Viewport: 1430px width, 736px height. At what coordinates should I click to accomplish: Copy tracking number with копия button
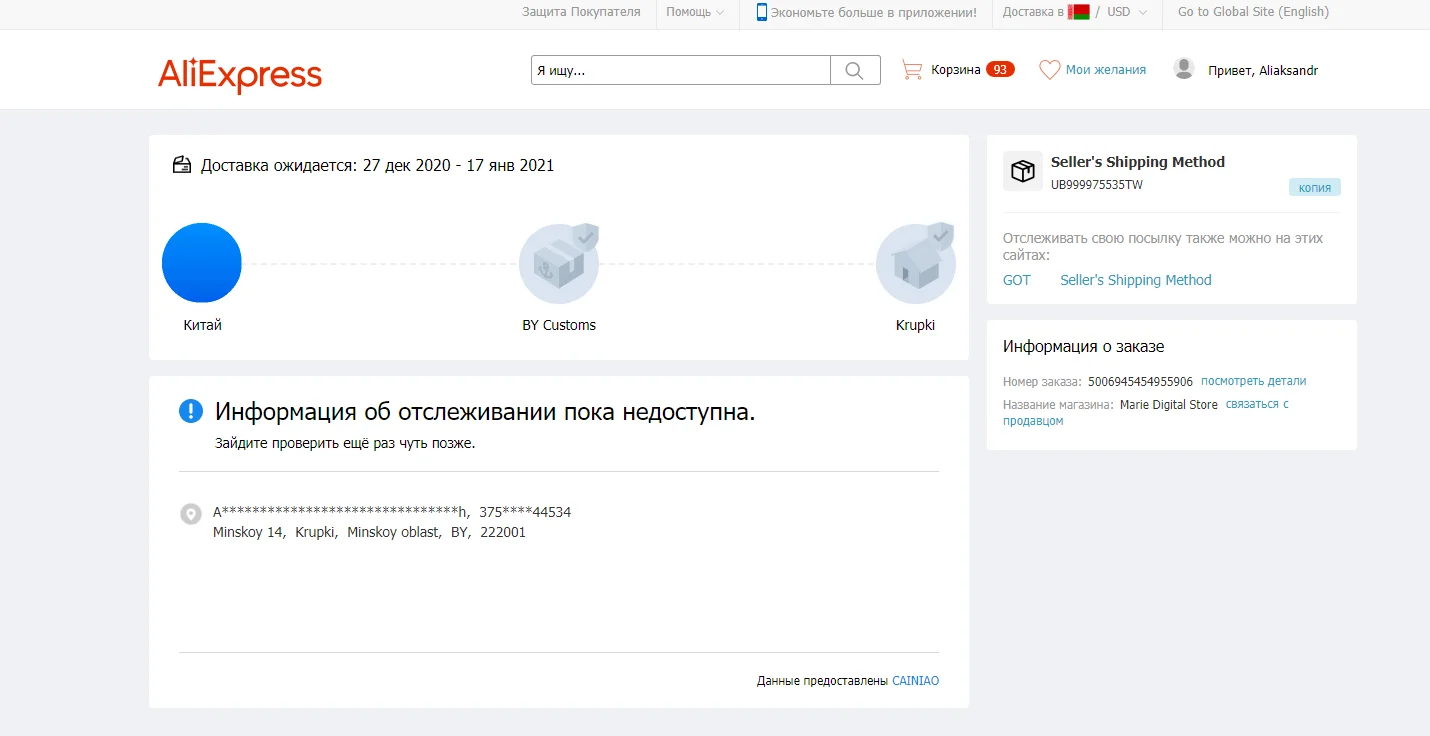[1315, 187]
